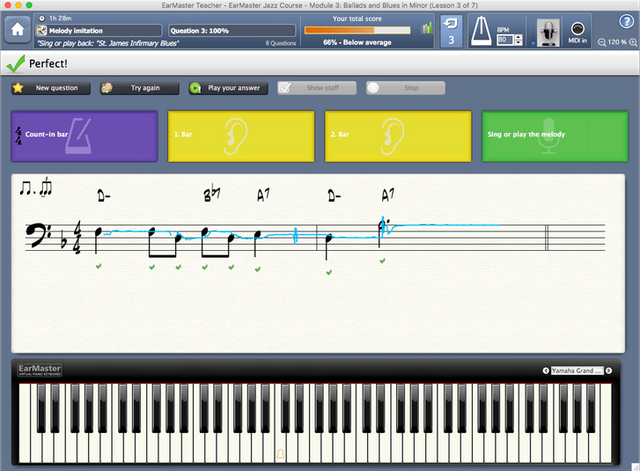Click the first A7 chord symbol
640x471 pixels.
(263, 195)
